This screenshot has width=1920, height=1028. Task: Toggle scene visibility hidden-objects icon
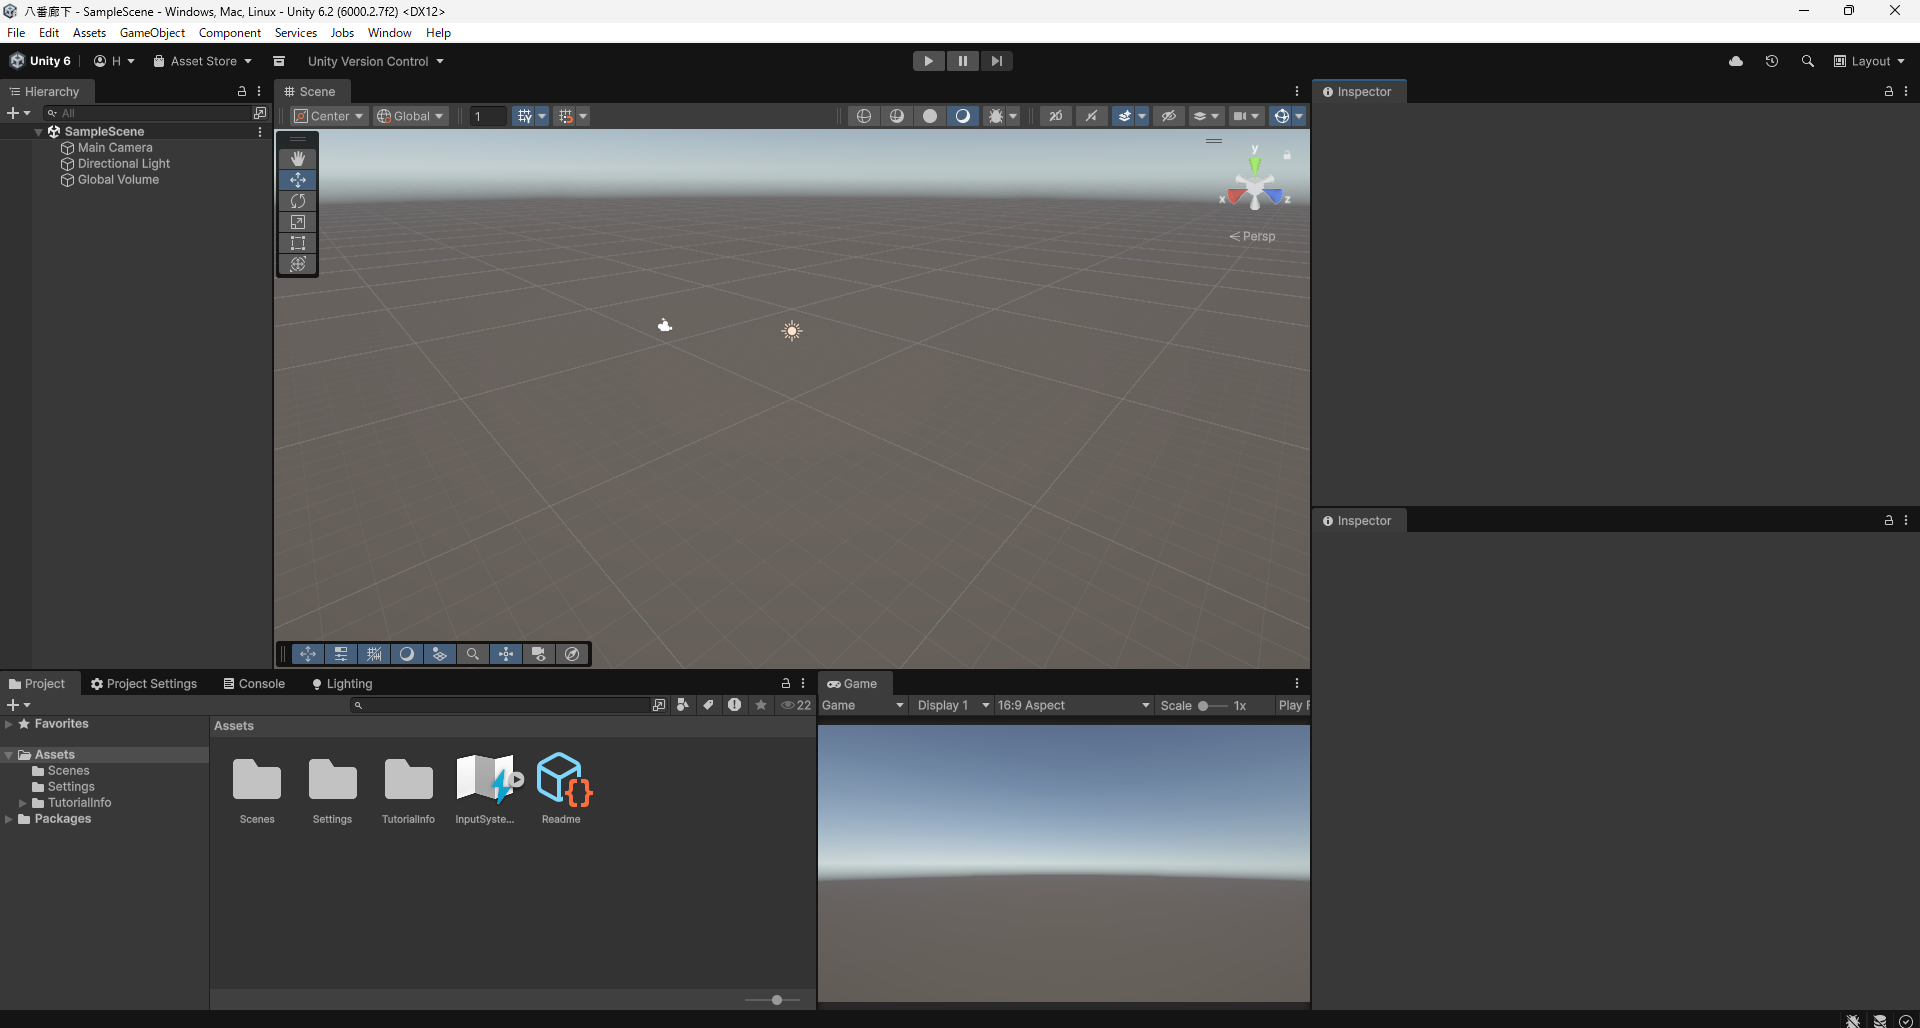coord(1168,116)
